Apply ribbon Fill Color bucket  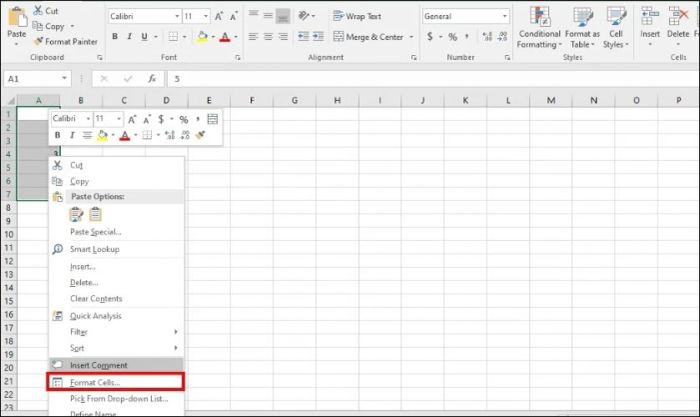[x=202, y=37]
